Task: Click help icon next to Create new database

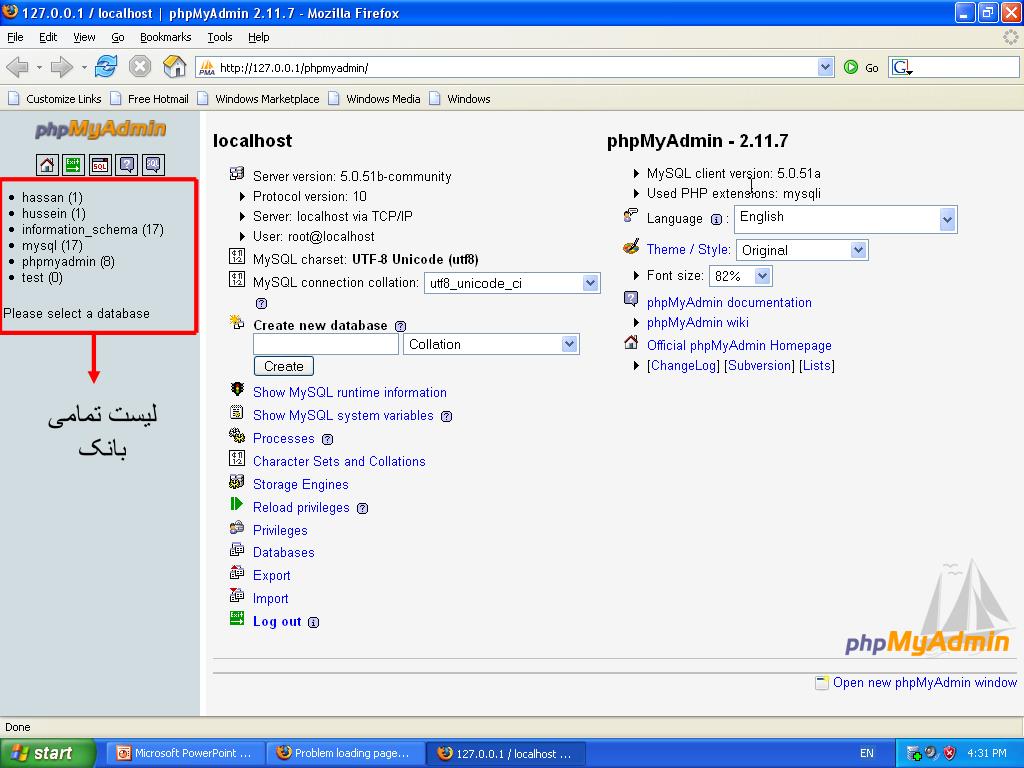Action: coord(400,326)
